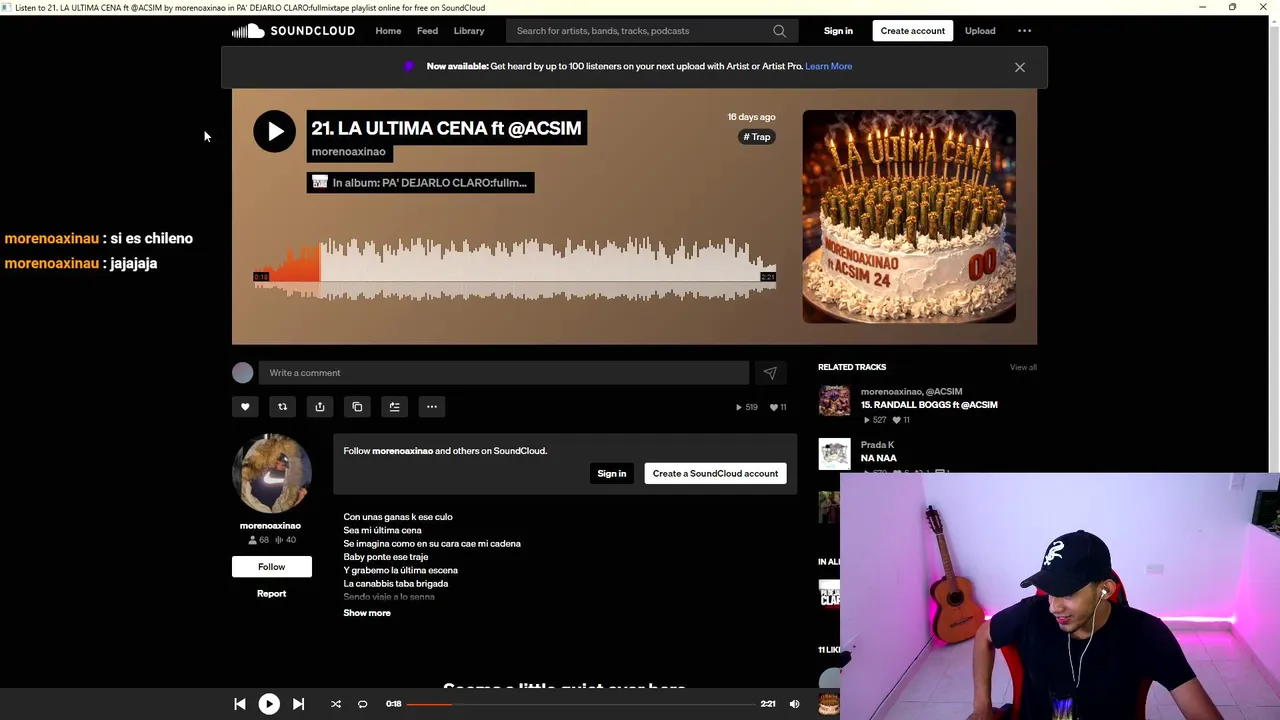This screenshot has height=720, width=1280.
Task: Open More options below comment box
Action: pyautogui.click(x=432, y=407)
